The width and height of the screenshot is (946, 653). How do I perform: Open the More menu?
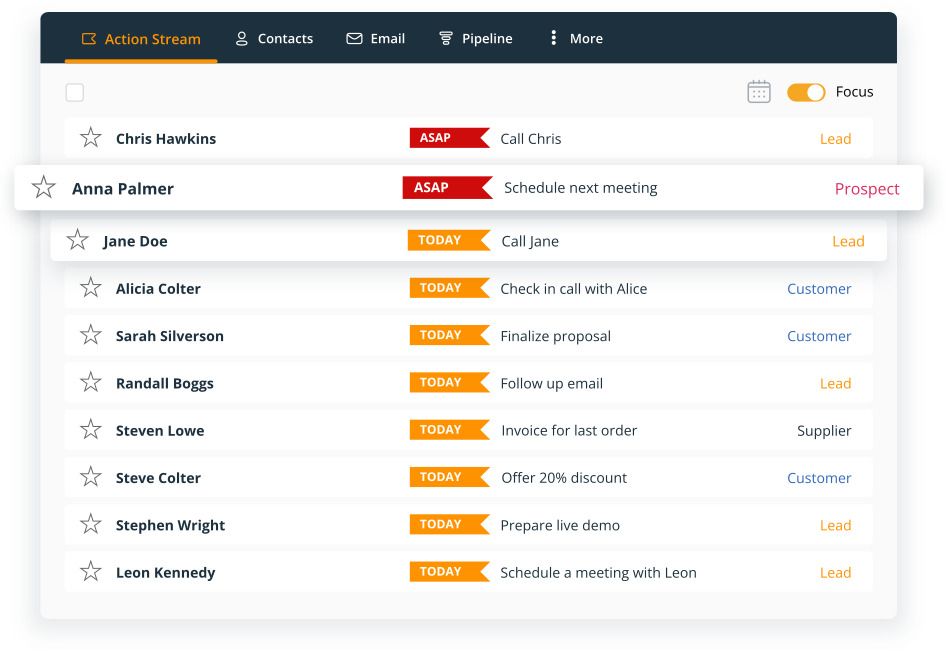(x=573, y=38)
